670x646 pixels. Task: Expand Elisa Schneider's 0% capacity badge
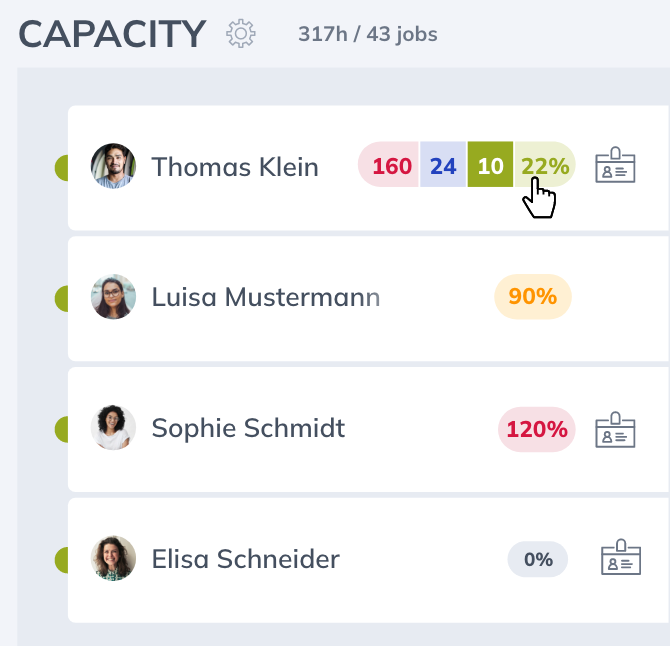[x=538, y=559]
